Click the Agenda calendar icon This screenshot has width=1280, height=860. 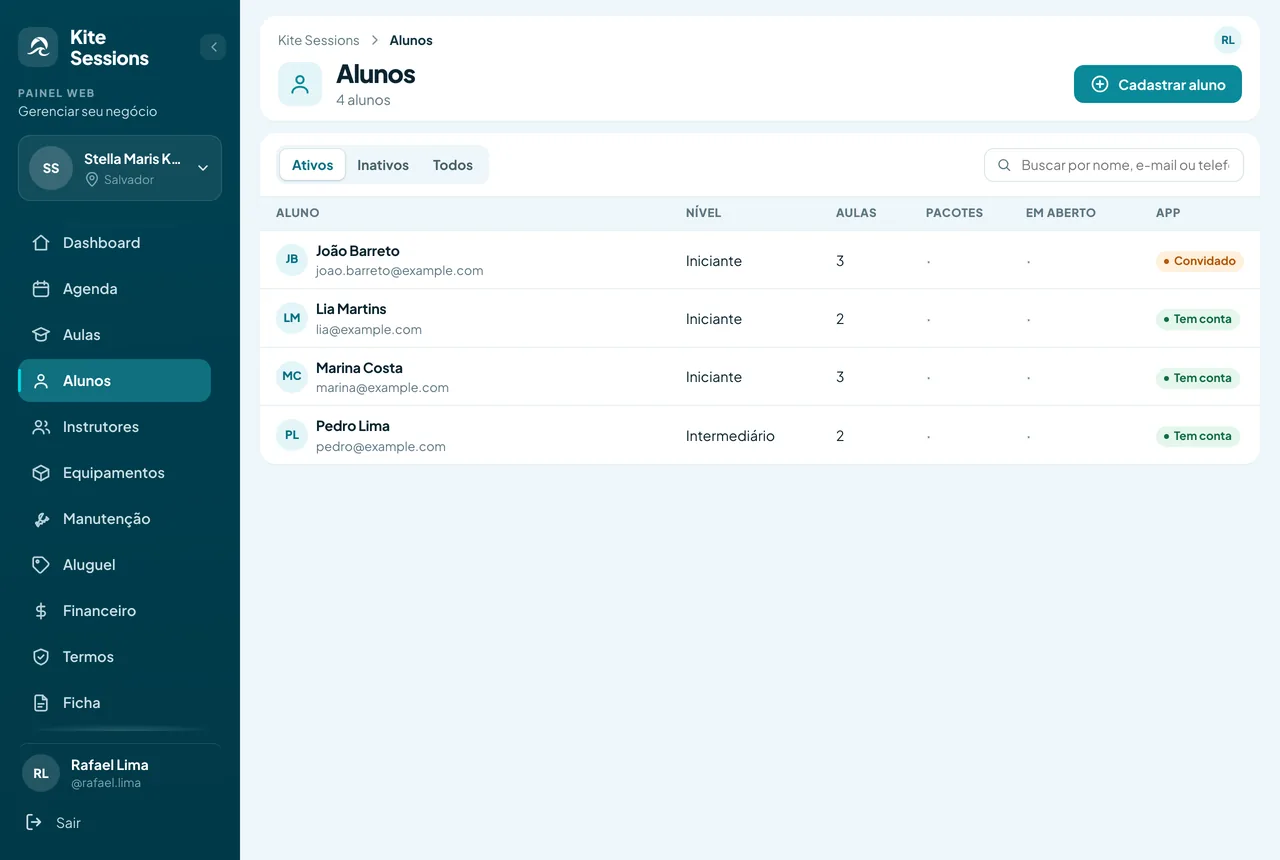[41, 289]
